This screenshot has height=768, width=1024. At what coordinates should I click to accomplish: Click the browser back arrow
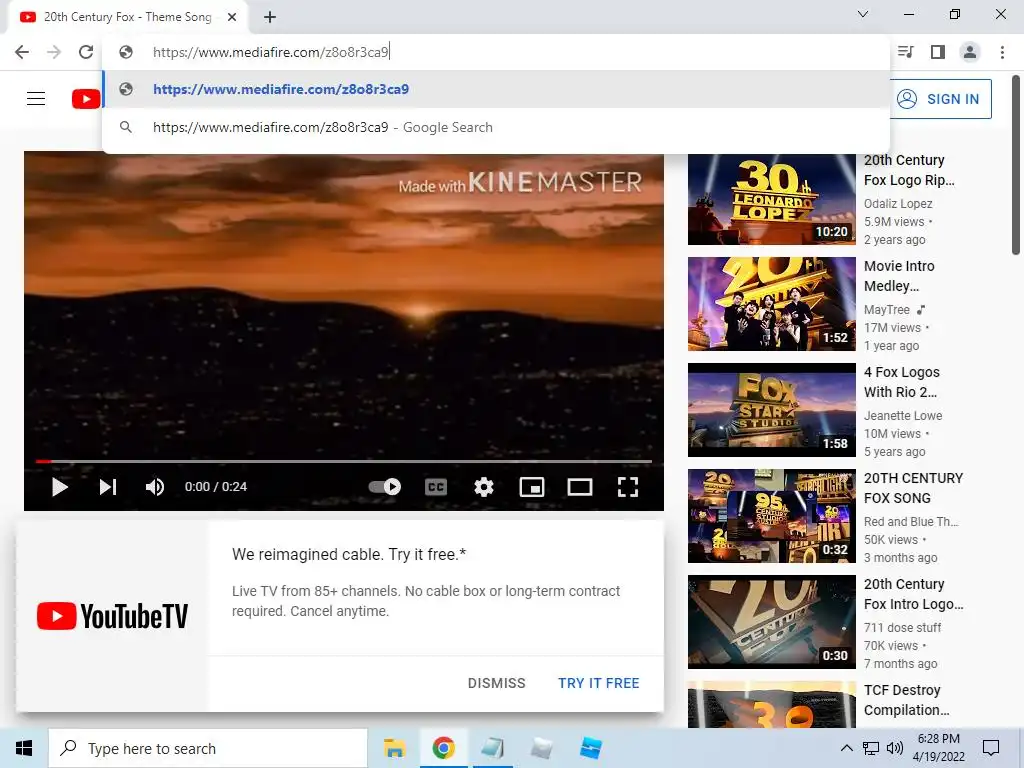pyautogui.click(x=22, y=52)
